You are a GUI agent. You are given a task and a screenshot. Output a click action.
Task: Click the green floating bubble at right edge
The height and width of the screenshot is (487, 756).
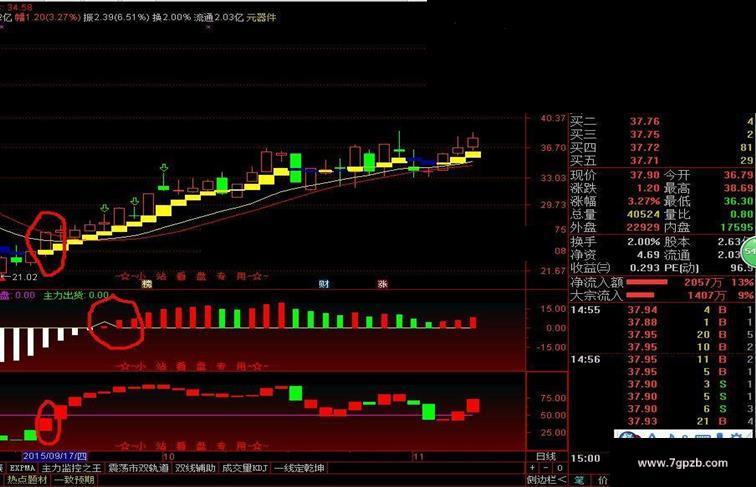[x=749, y=251]
